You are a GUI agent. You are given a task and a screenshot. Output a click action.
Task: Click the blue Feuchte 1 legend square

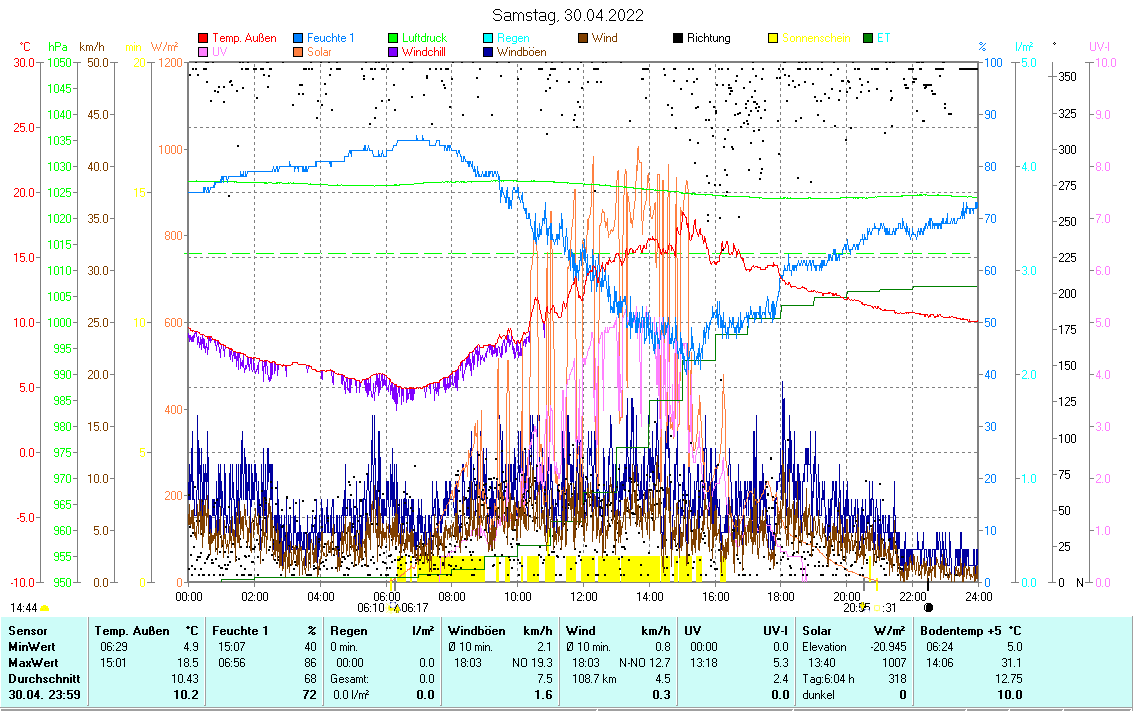(299, 38)
